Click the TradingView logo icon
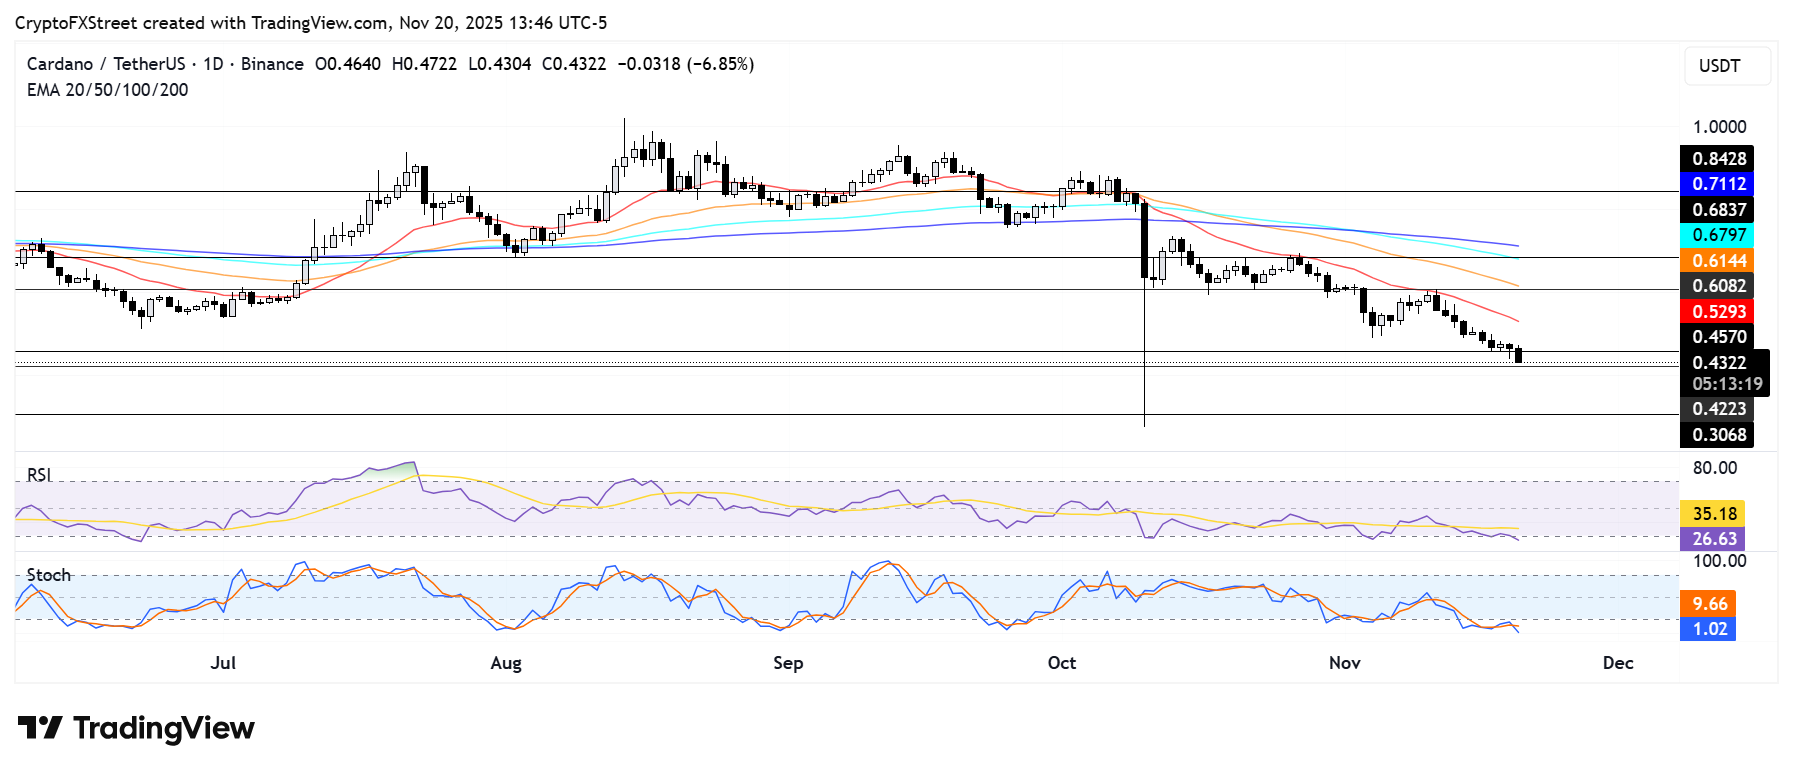 40,727
